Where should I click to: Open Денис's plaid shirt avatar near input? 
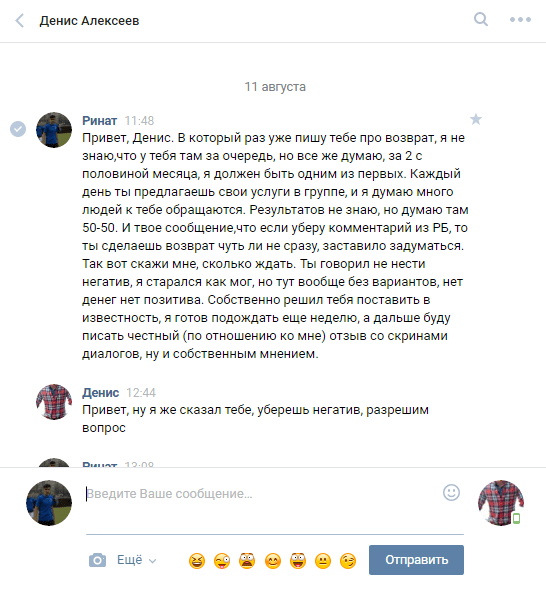point(500,503)
